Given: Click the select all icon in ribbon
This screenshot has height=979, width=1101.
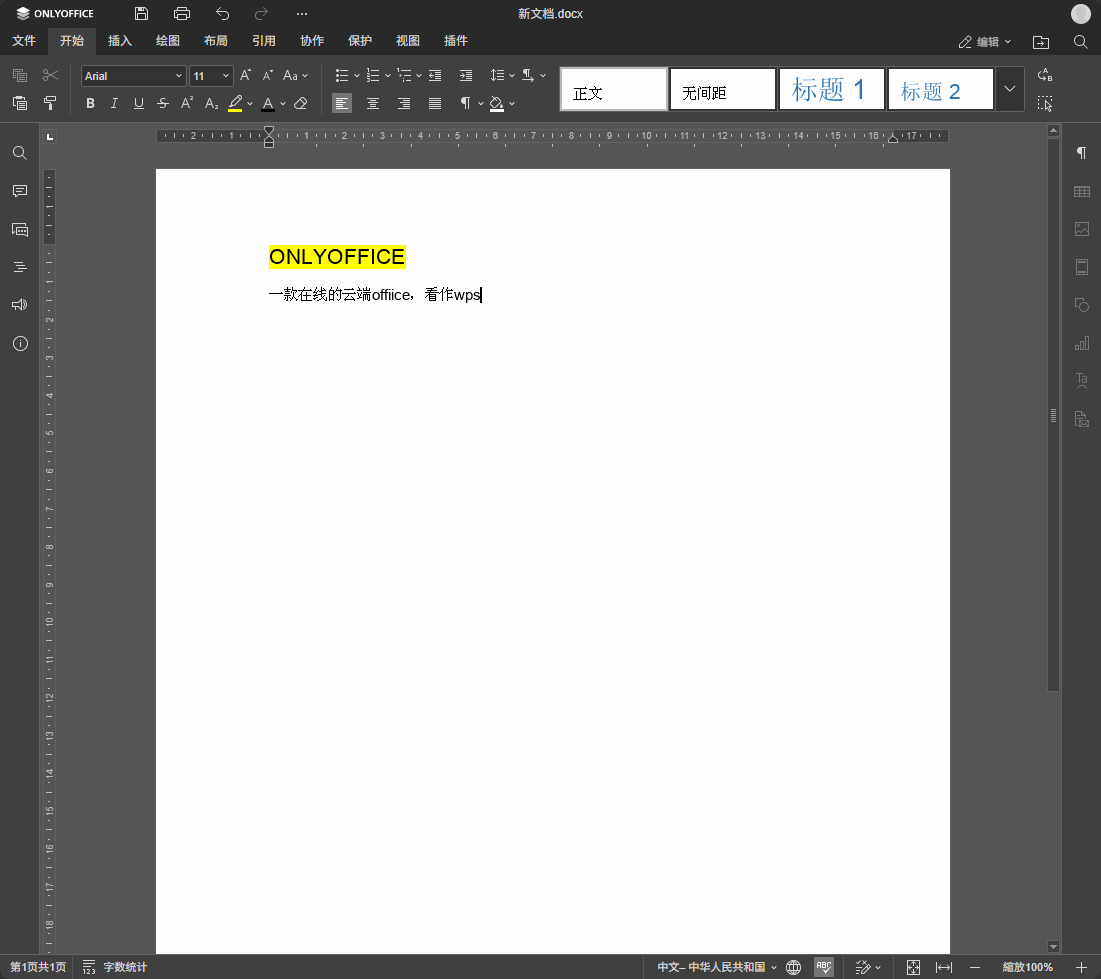Looking at the screenshot, I should coord(1045,103).
